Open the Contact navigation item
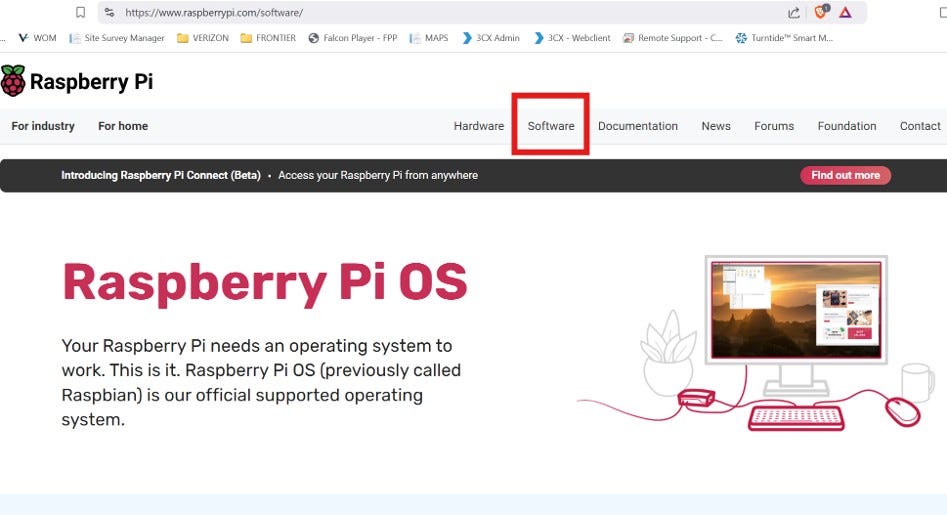947x515 pixels. pyautogui.click(x=920, y=126)
